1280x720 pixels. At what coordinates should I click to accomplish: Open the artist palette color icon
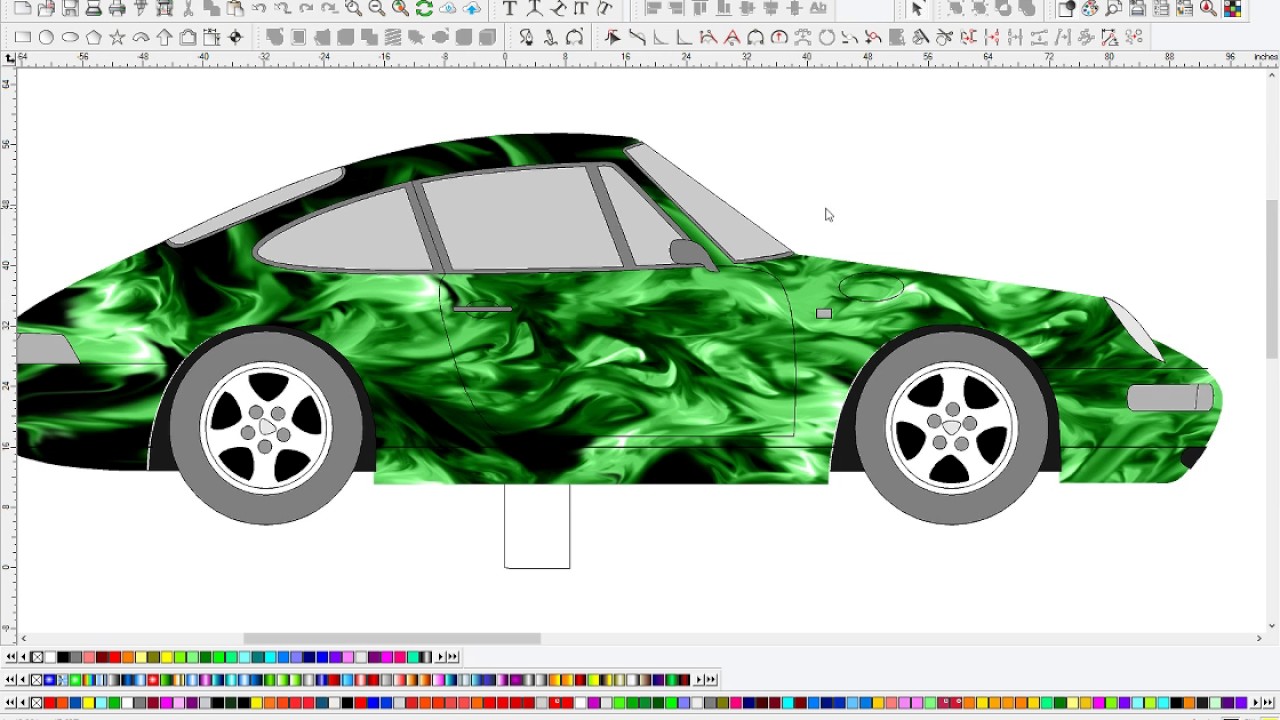click(1089, 8)
